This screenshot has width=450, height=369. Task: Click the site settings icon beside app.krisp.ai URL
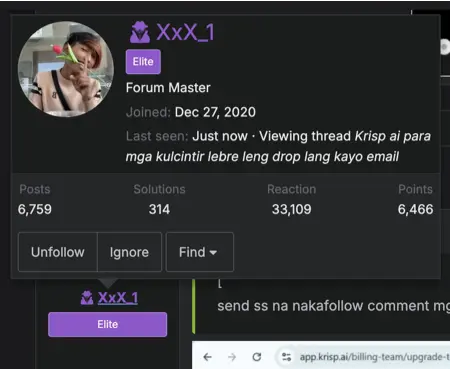pos(286,357)
